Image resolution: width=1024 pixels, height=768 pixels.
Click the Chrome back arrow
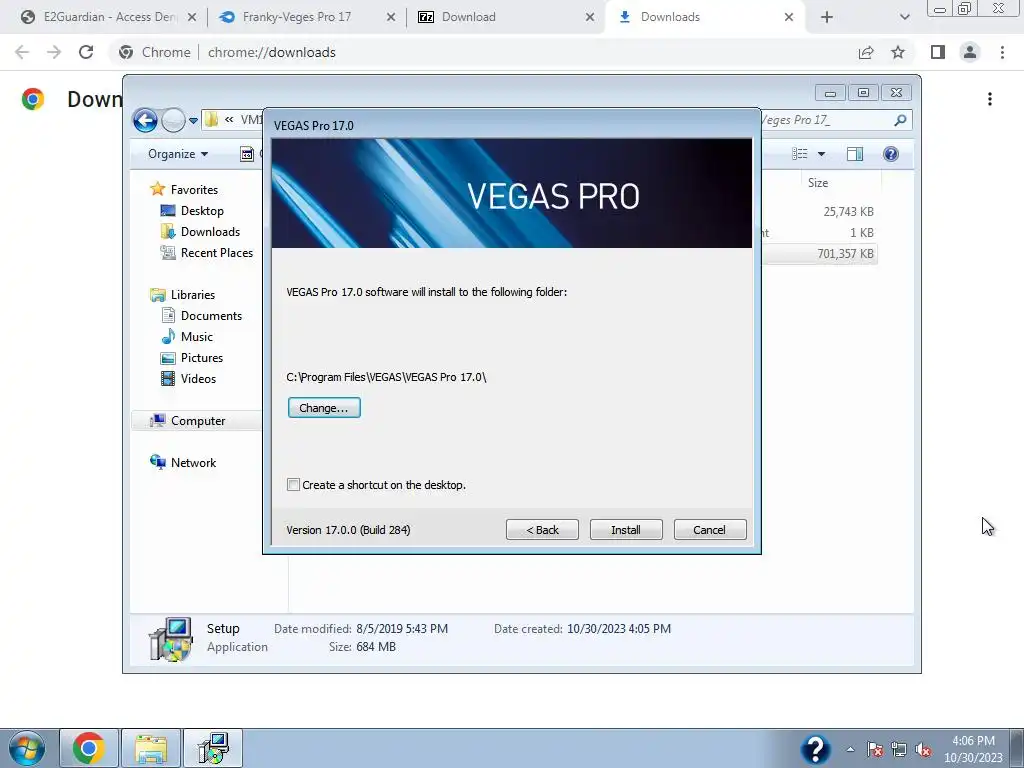(22, 52)
